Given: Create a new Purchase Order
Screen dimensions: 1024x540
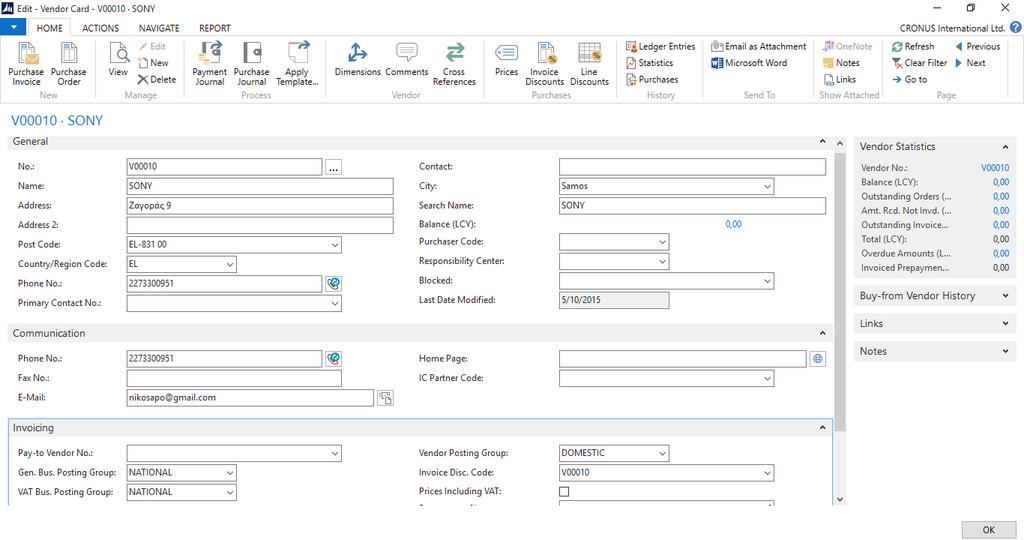Looking at the screenshot, I should click(69, 63).
